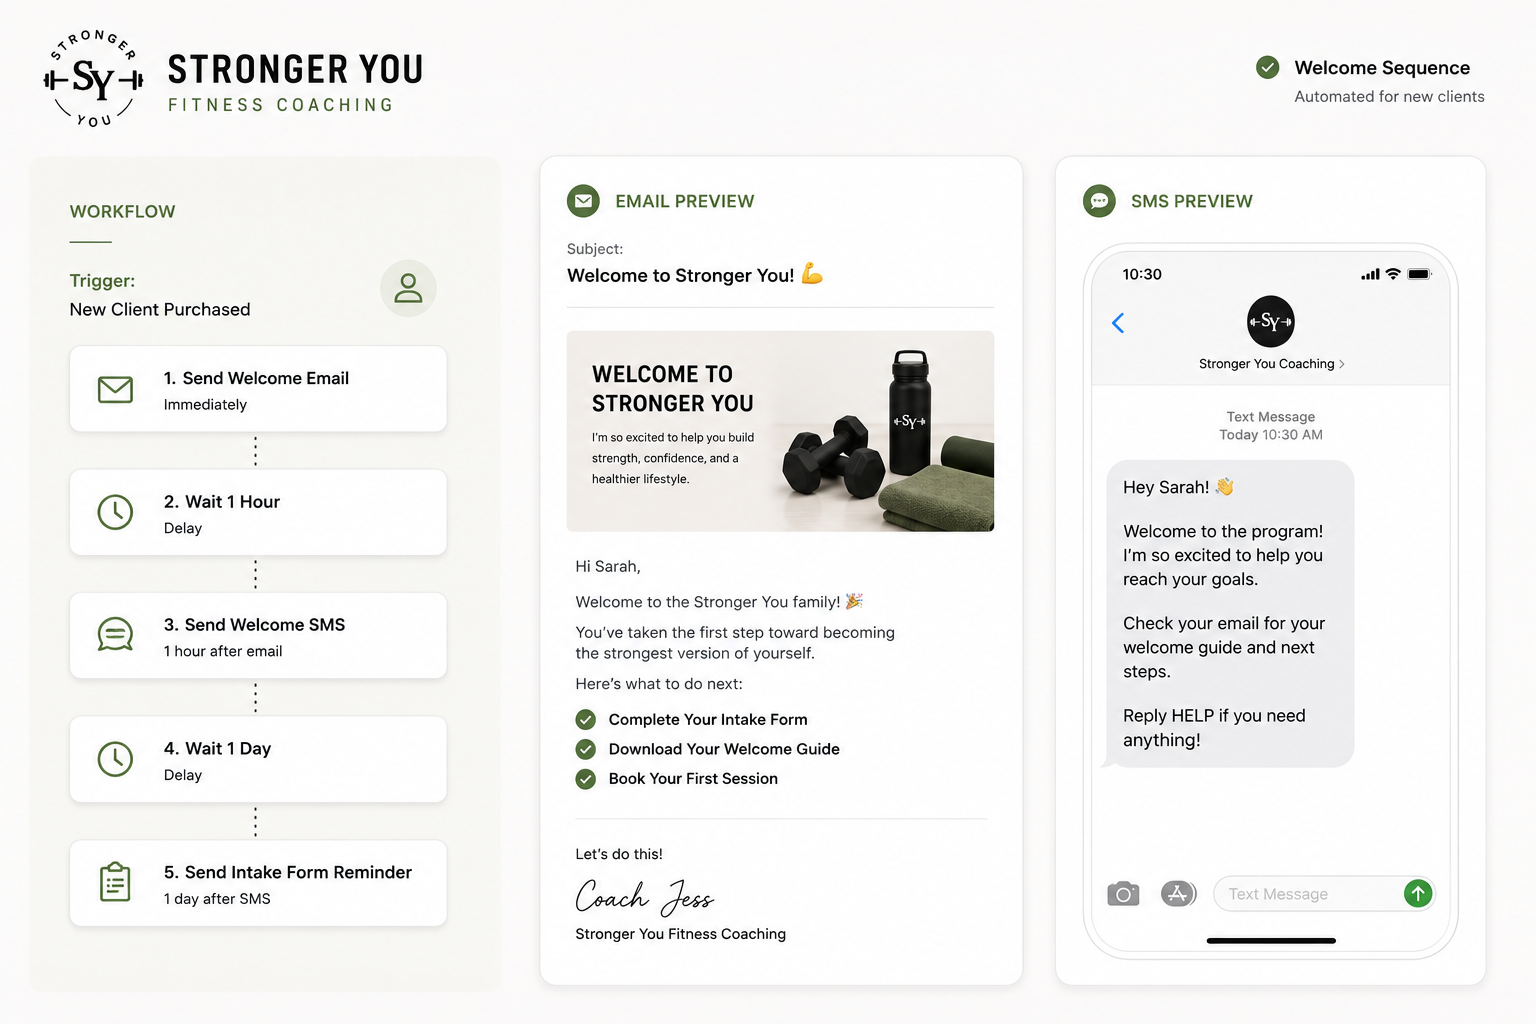
Task: Click the Hey Sarah SMS message bubble
Action: (1228, 614)
